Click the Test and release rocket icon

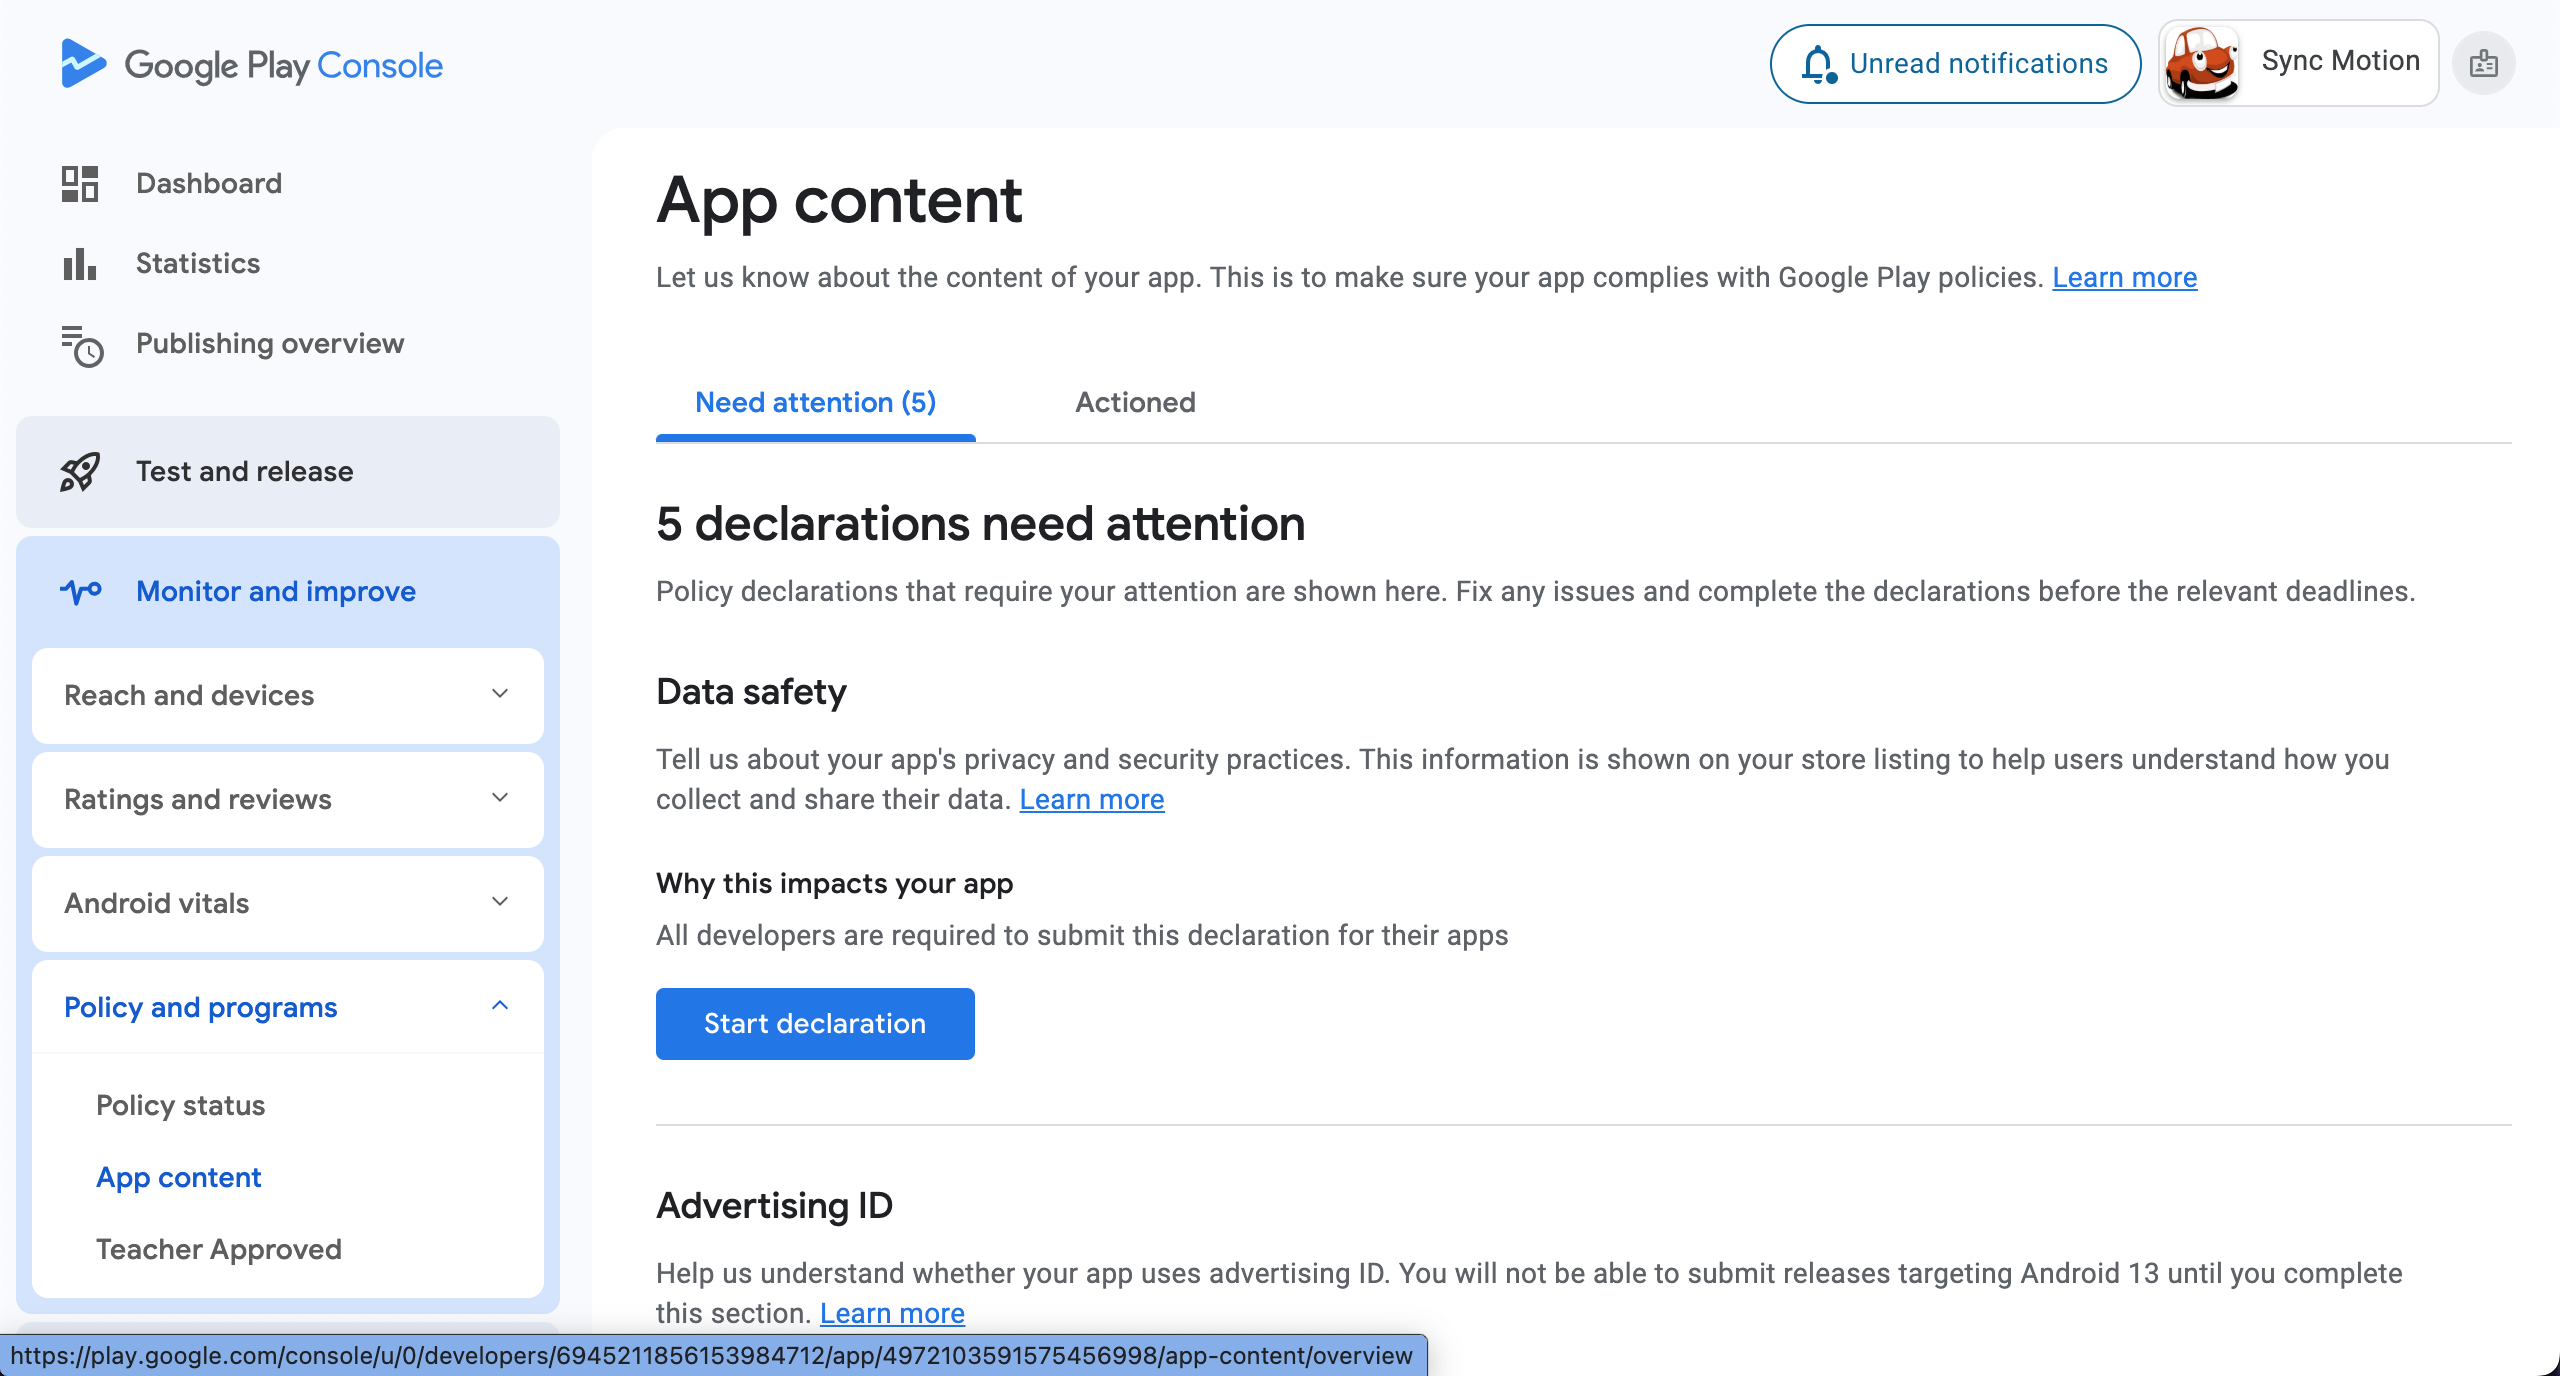point(80,472)
